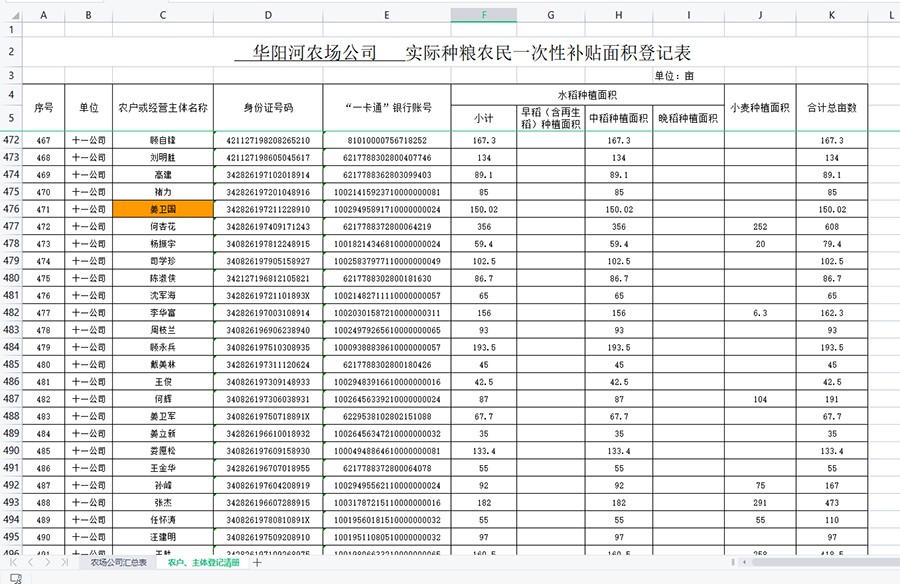This screenshot has height=584, width=900.
Task: Jump to first sheet with navigation arrow
Action: click(14, 563)
